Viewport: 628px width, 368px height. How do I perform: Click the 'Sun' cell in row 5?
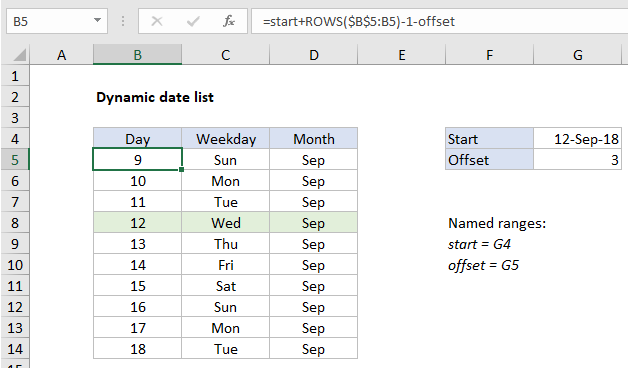point(225,160)
